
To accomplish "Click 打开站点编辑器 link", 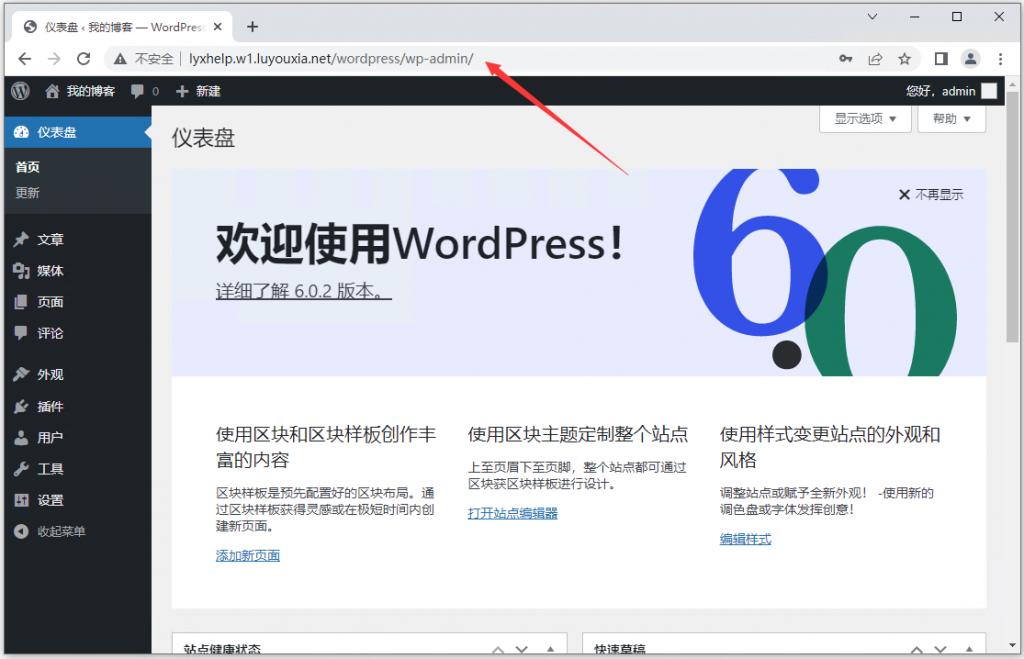I will click(513, 513).
